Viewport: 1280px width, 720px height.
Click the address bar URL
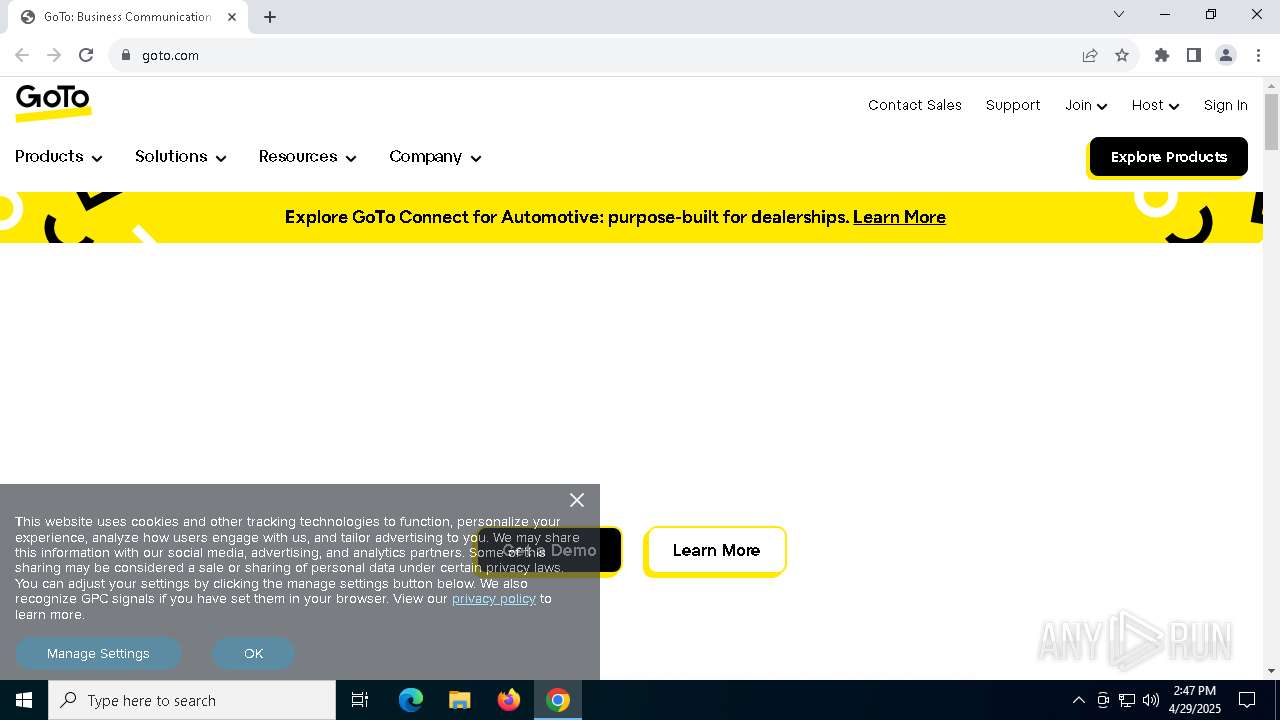pos(170,55)
